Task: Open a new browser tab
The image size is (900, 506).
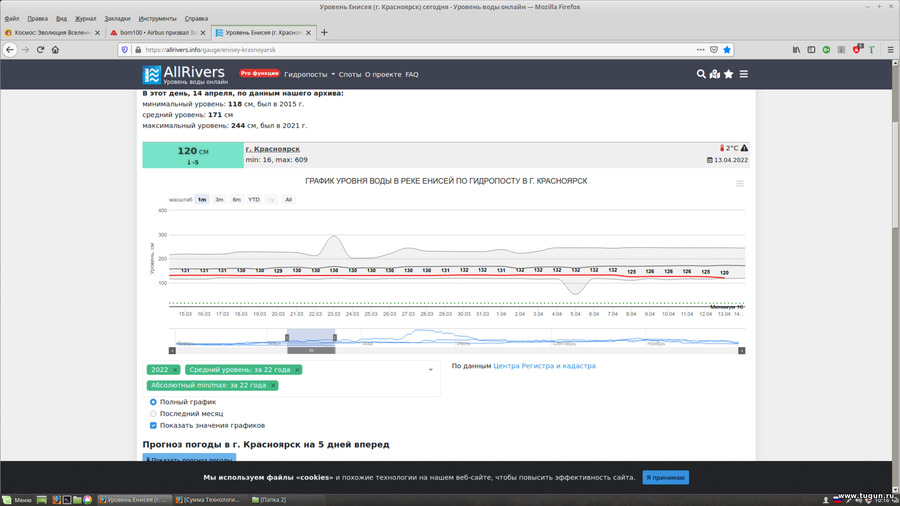Action: coord(324,33)
